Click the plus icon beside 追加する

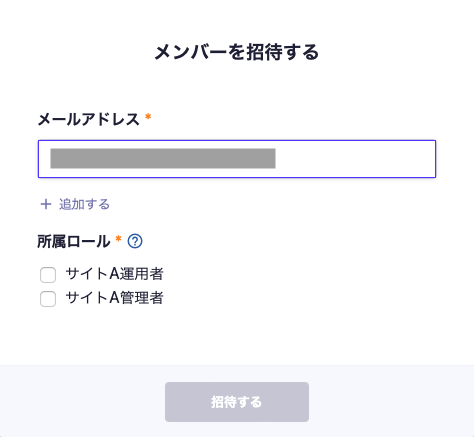pyautogui.click(x=46, y=204)
